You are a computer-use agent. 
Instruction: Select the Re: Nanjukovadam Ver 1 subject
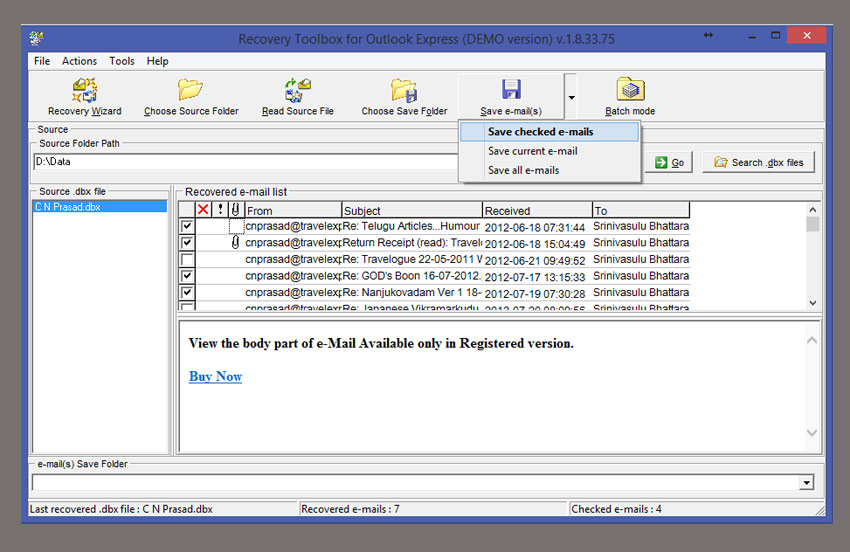coord(412,292)
